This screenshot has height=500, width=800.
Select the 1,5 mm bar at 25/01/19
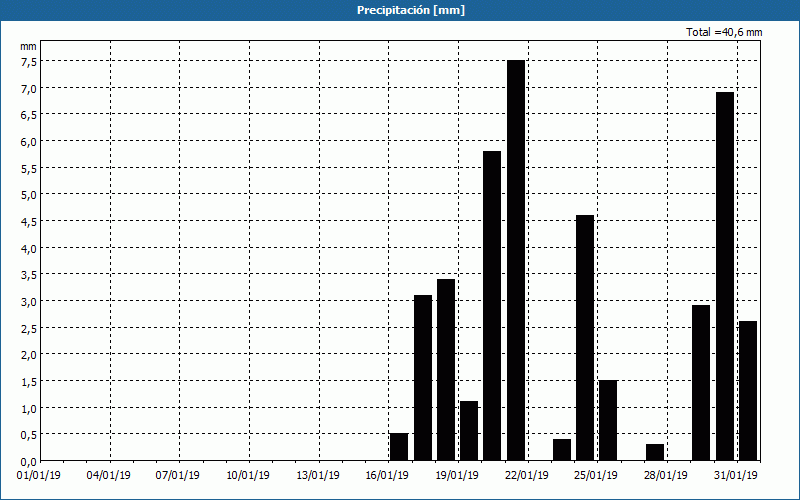click(x=608, y=420)
